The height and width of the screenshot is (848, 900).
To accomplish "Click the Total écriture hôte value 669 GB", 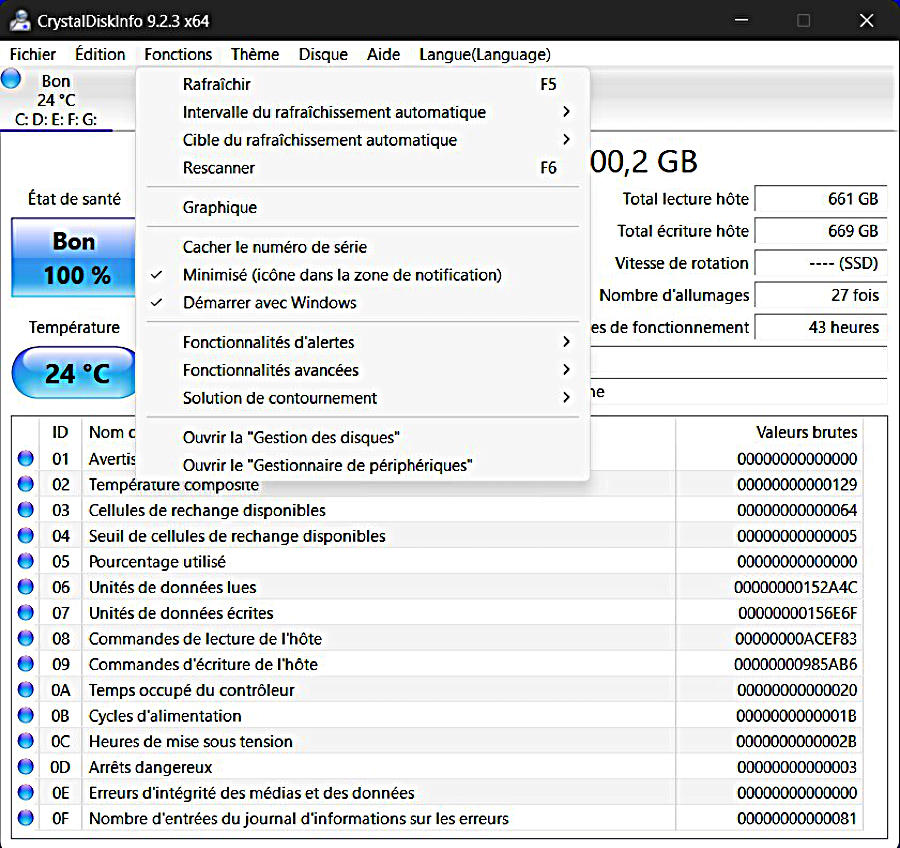I will [x=820, y=231].
